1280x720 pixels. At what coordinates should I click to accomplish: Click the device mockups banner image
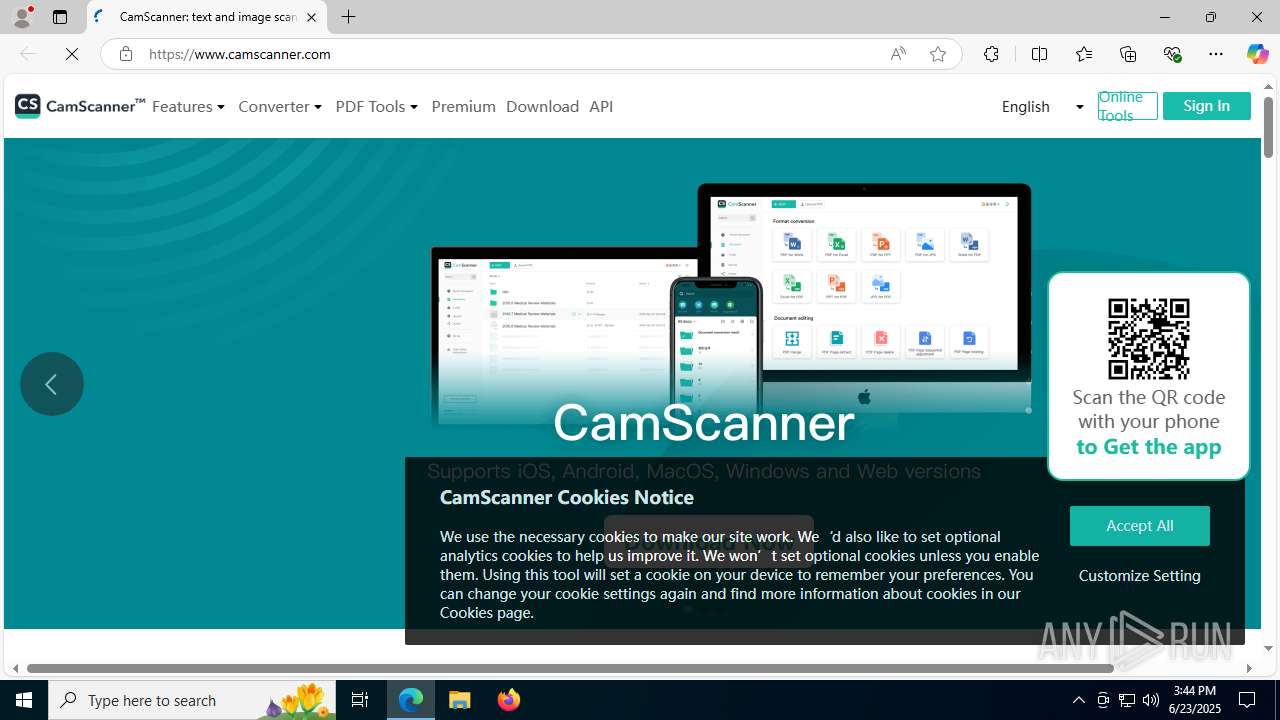(x=732, y=305)
